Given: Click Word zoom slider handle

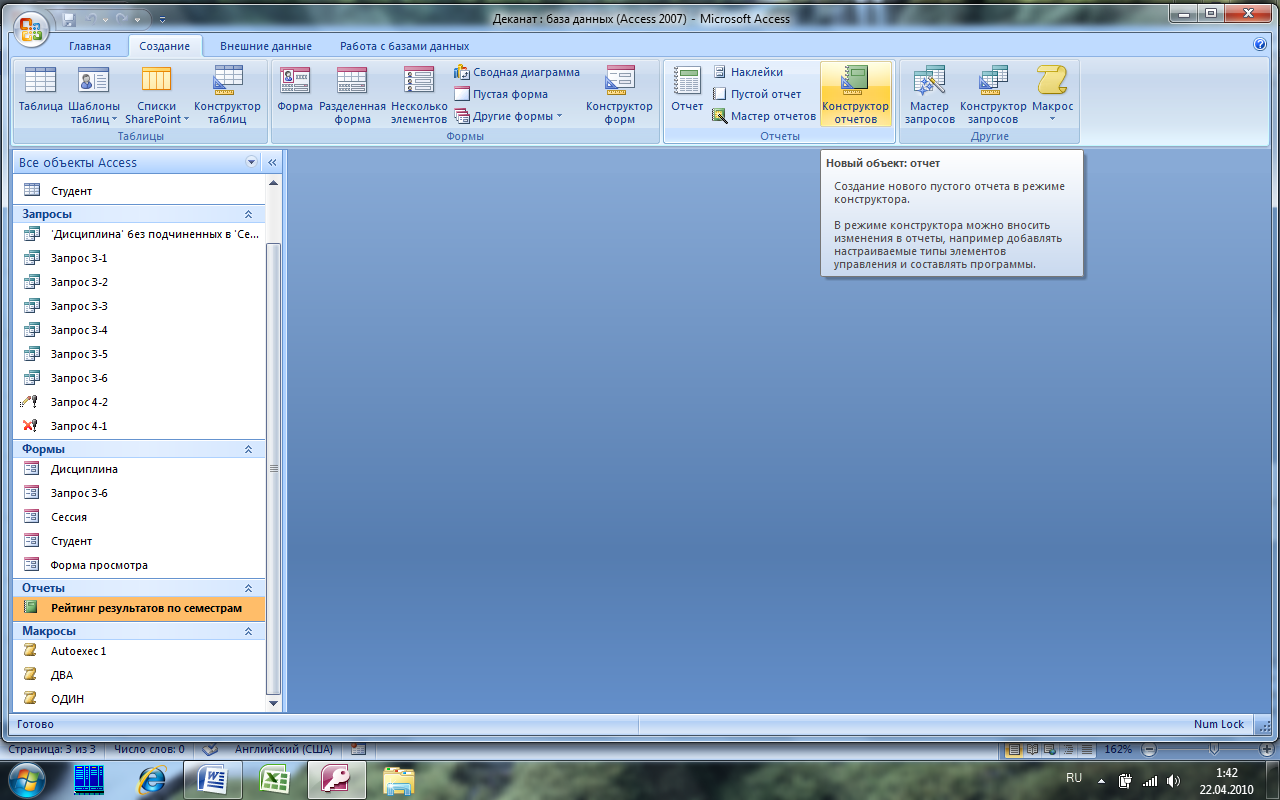Looking at the screenshot, I should click(1214, 749).
